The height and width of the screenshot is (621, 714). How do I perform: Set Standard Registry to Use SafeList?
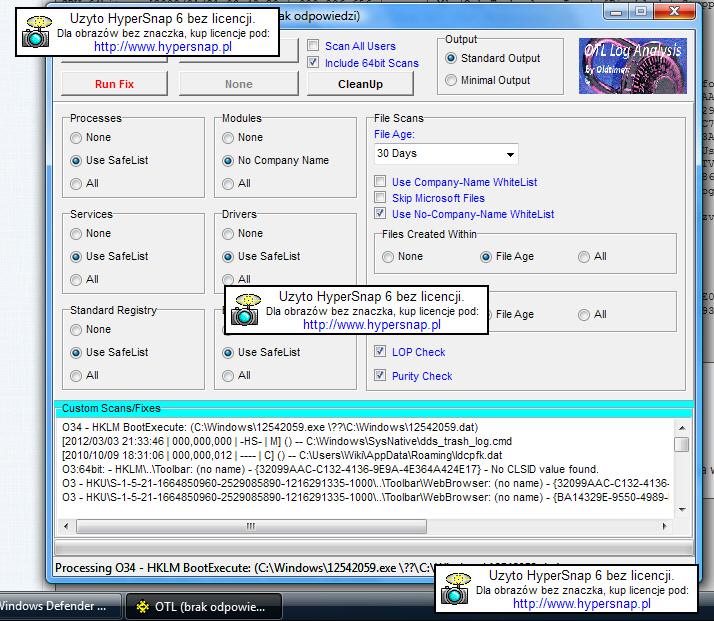(x=76, y=352)
